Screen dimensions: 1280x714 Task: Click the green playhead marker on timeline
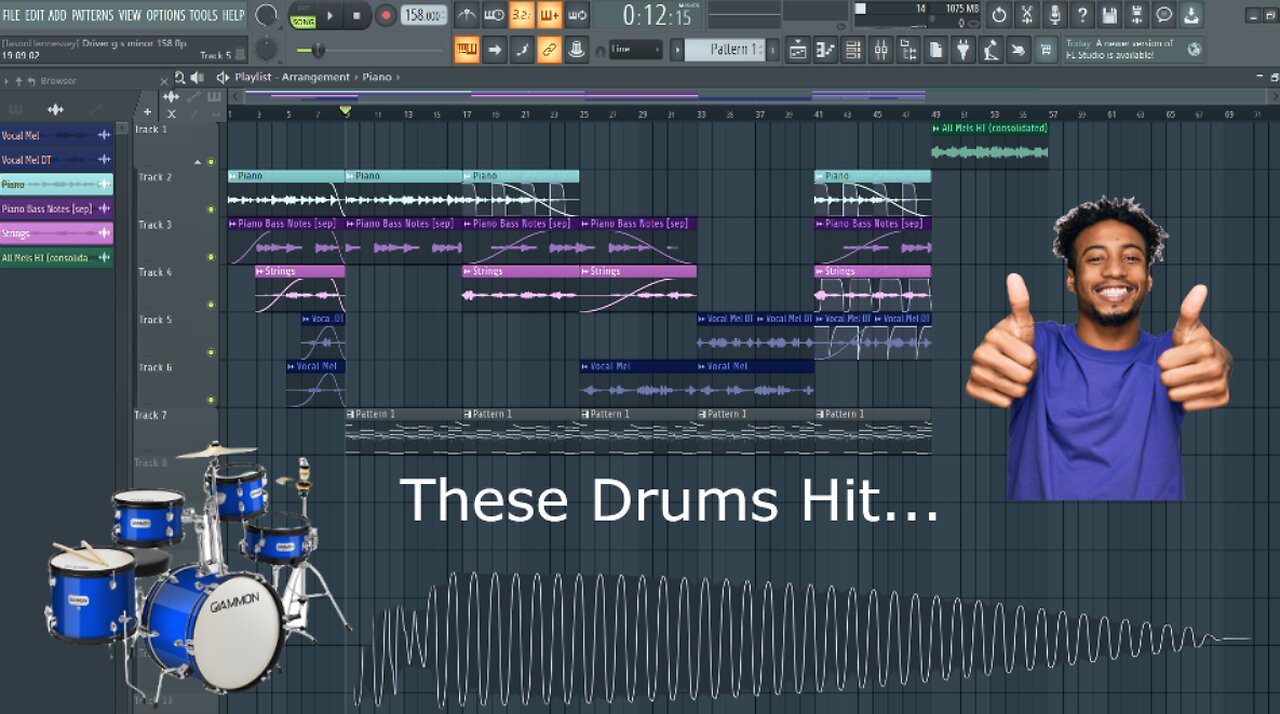pyautogui.click(x=345, y=111)
